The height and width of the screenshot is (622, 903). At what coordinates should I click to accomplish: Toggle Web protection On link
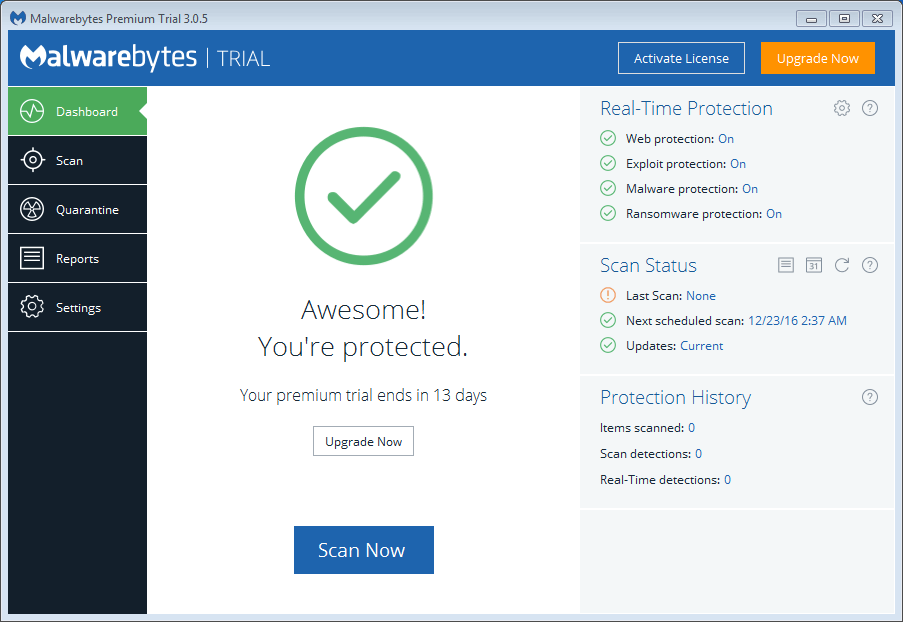coord(726,139)
